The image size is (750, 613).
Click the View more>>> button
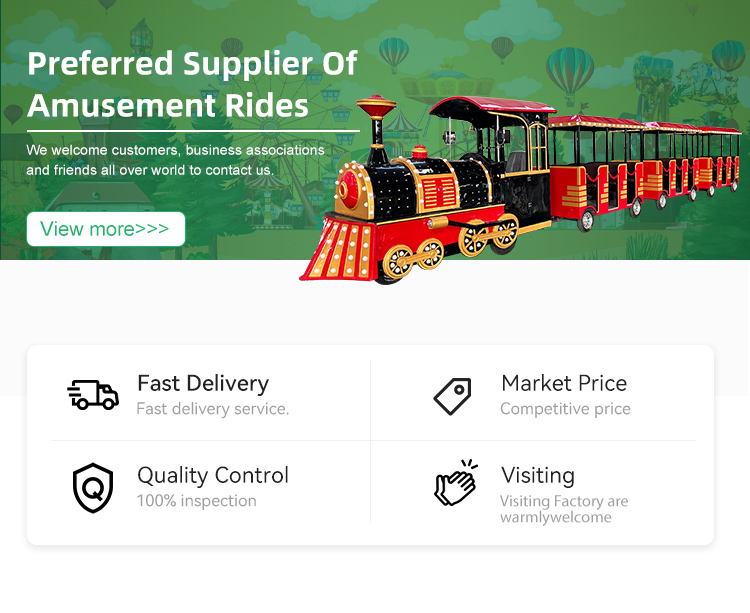106,229
